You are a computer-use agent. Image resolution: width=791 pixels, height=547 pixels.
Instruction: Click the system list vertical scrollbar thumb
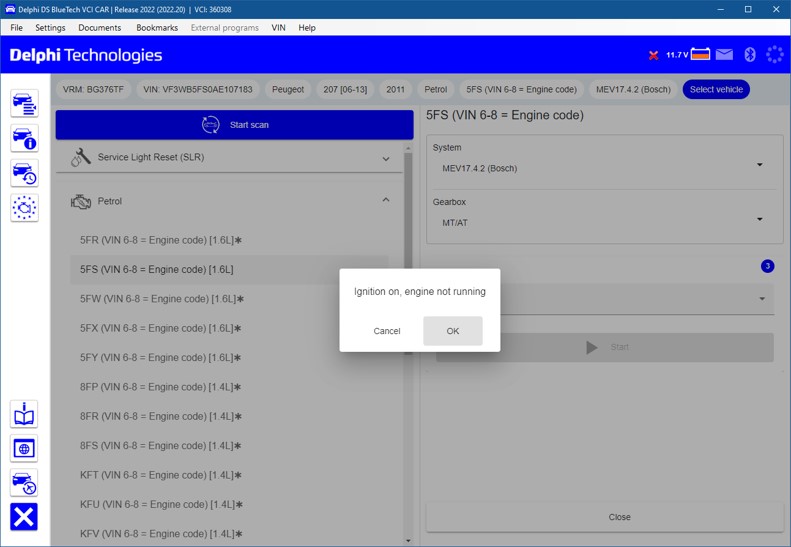[408, 252]
